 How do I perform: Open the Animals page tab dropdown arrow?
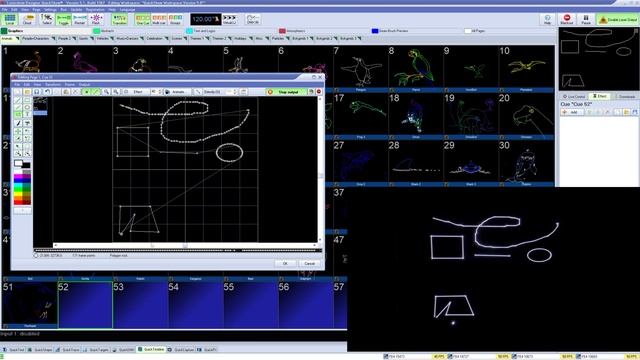pos(17,38)
